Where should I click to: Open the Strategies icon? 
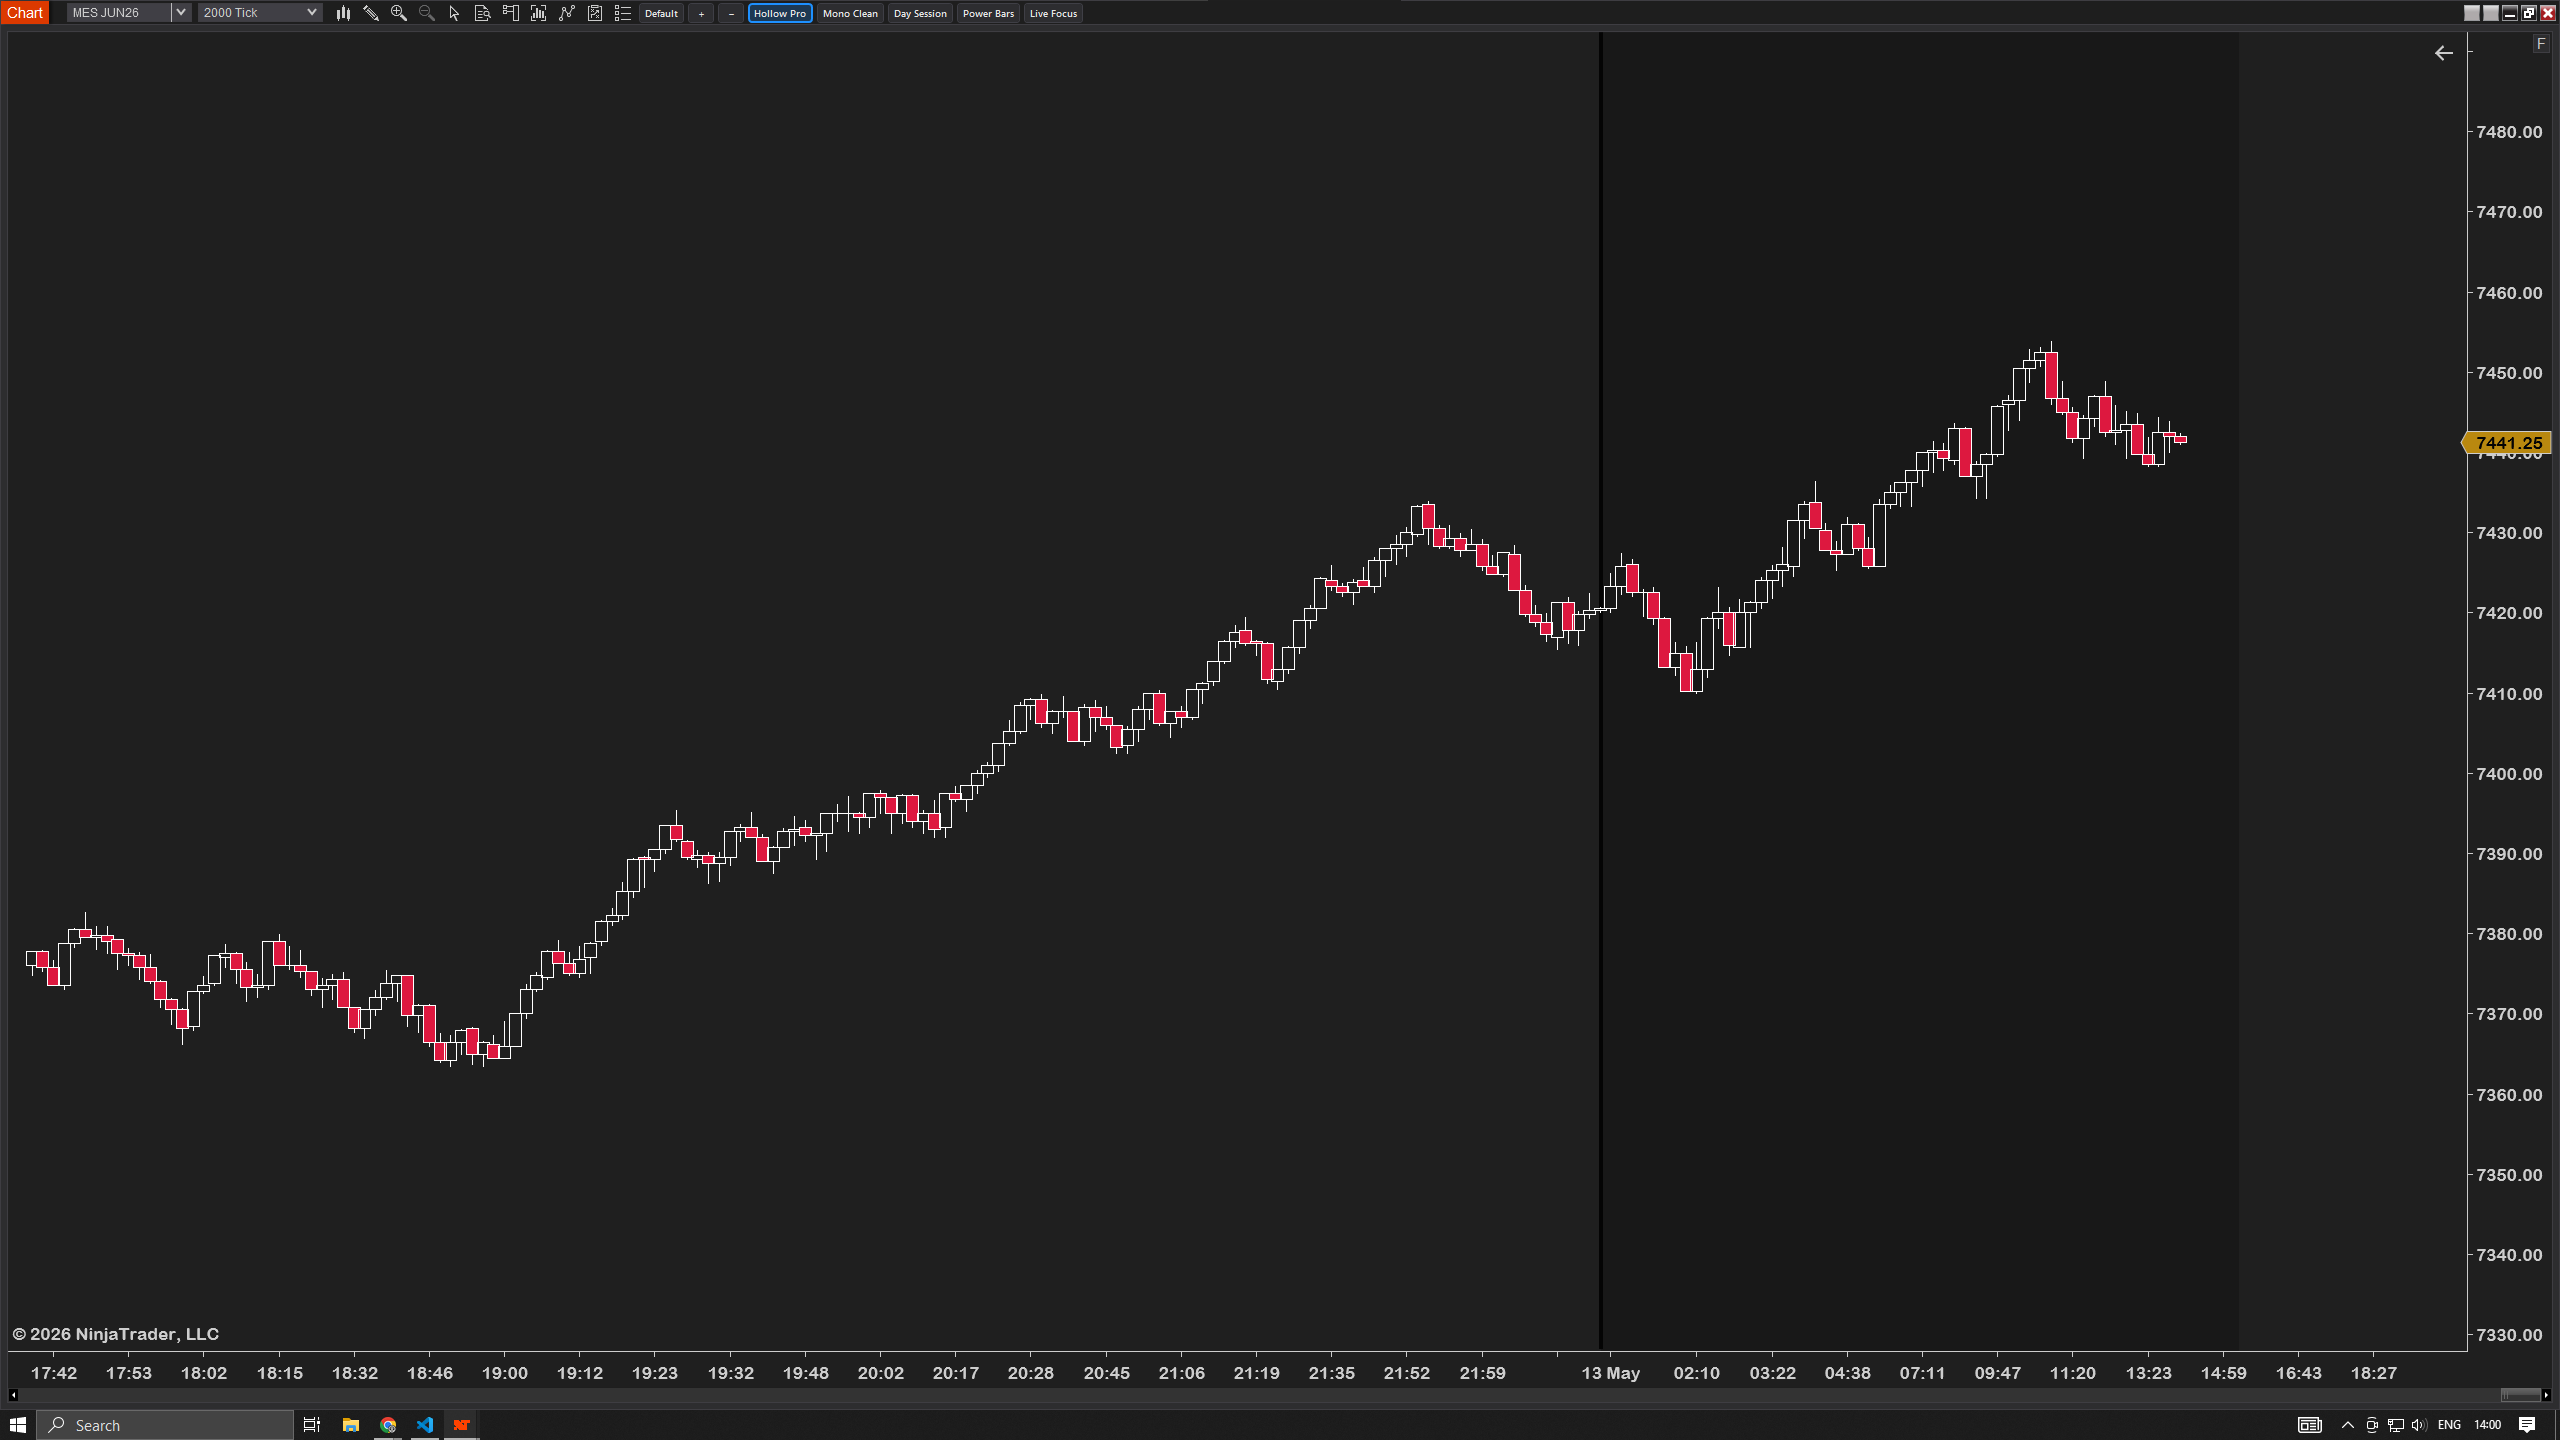(595, 13)
